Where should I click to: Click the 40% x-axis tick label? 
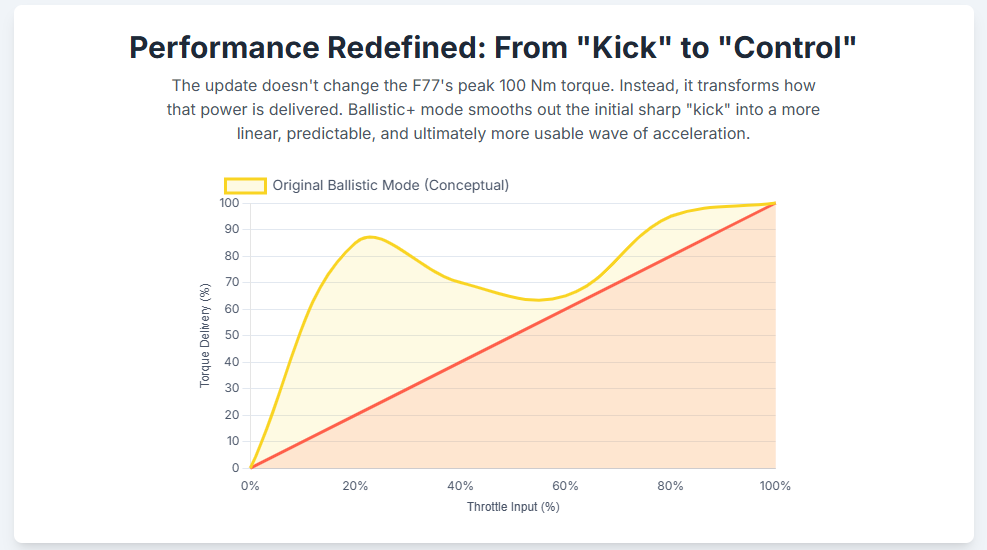tap(460, 486)
